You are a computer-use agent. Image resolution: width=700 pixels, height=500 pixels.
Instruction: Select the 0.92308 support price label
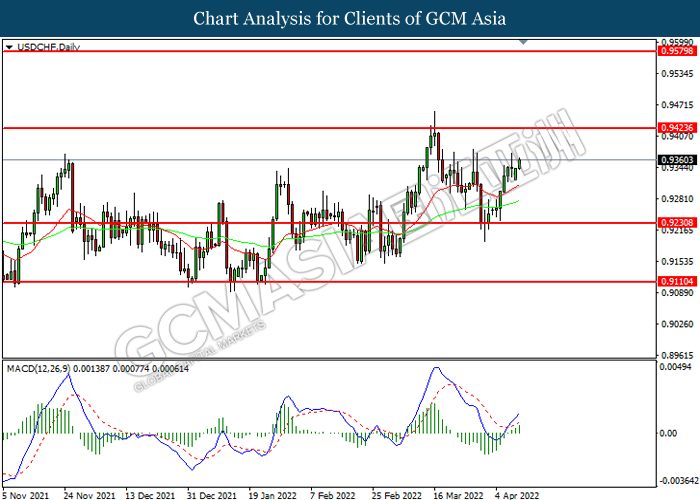coord(677,223)
